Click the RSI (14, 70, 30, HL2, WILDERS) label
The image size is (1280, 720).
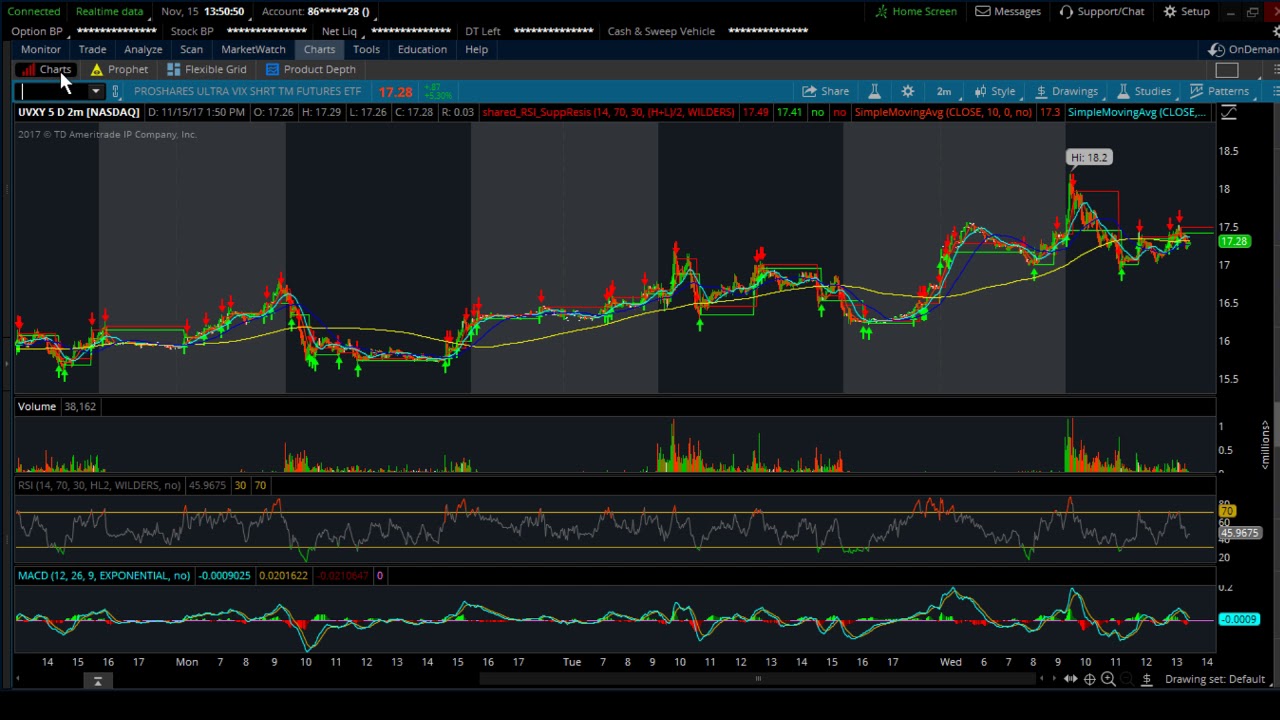tap(99, 485)
